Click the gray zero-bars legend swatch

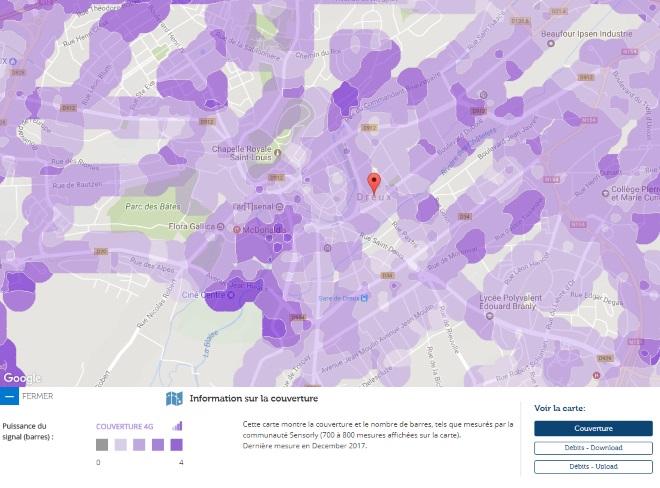[102, 445]
